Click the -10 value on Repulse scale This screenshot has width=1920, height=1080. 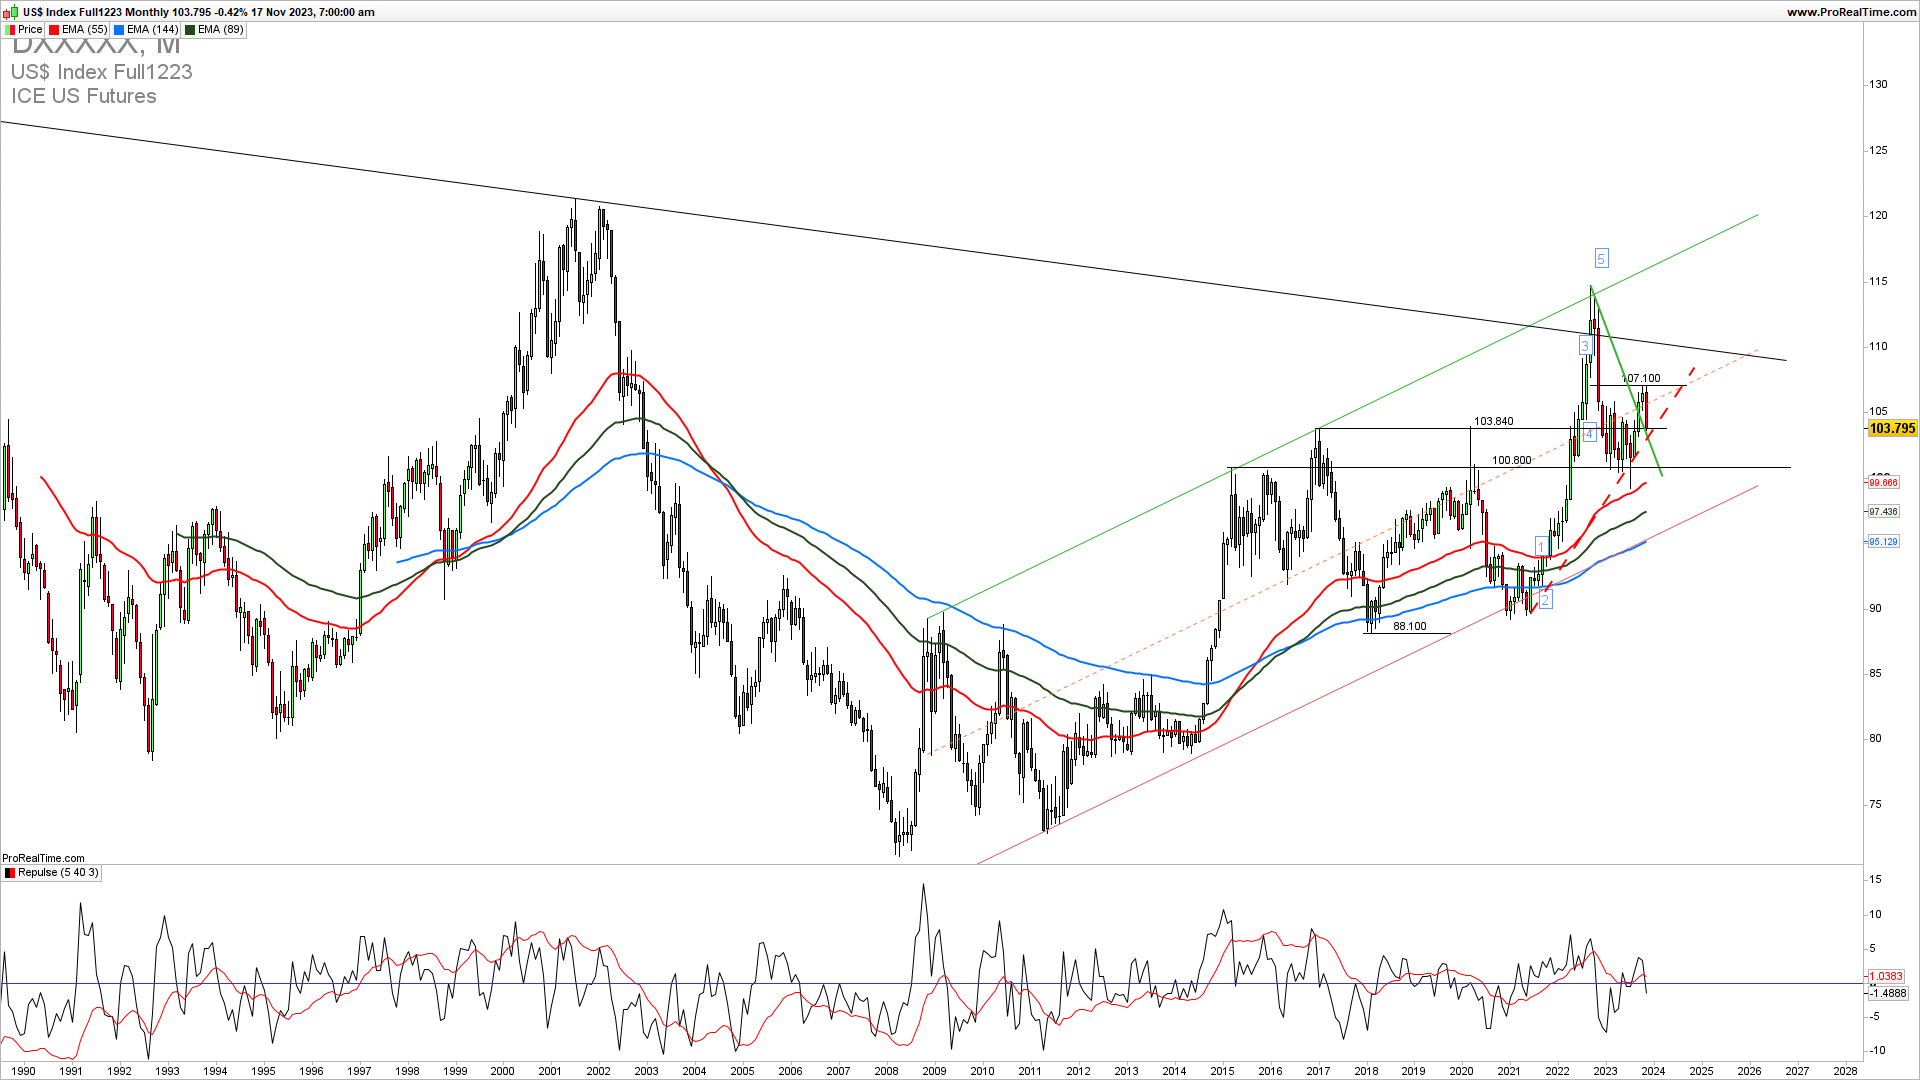1877,1050
